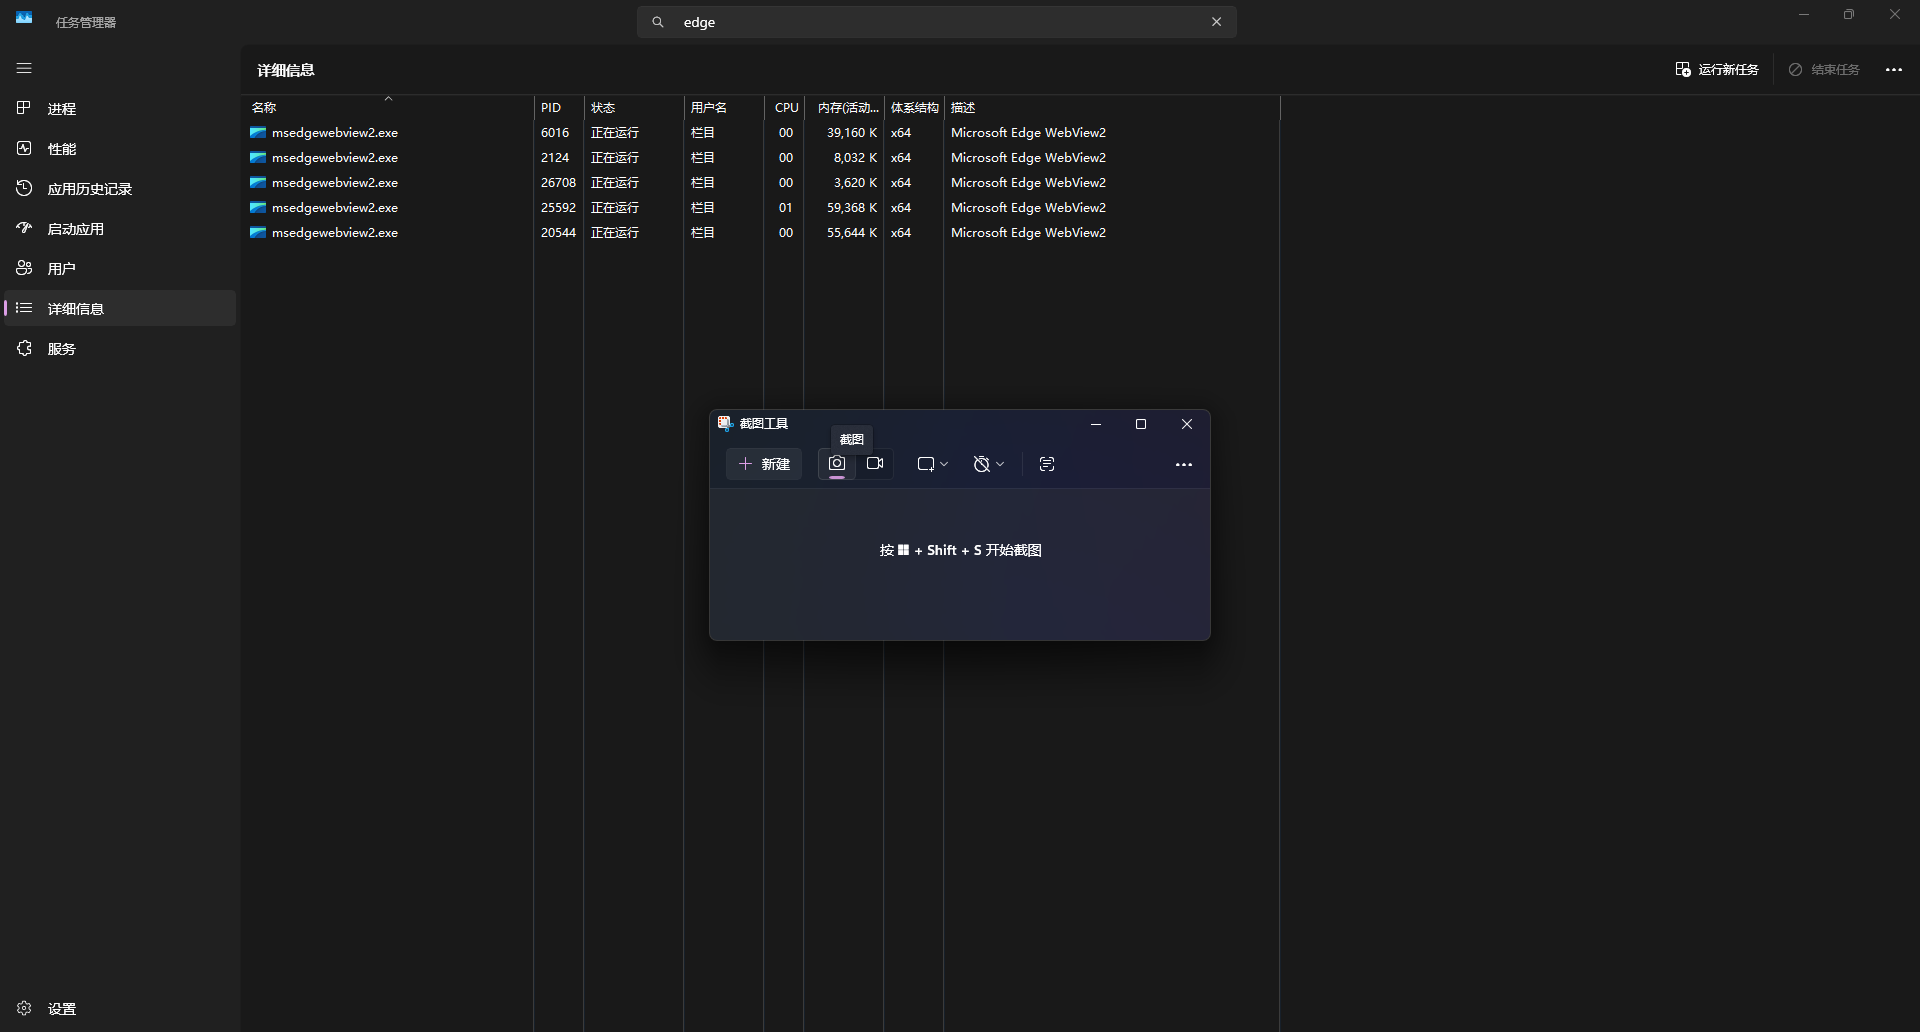The width and height of the screenshot is (1920, 1032).
Task: Click the 59,368 K memory value
Action: click(x=852, y=207)
